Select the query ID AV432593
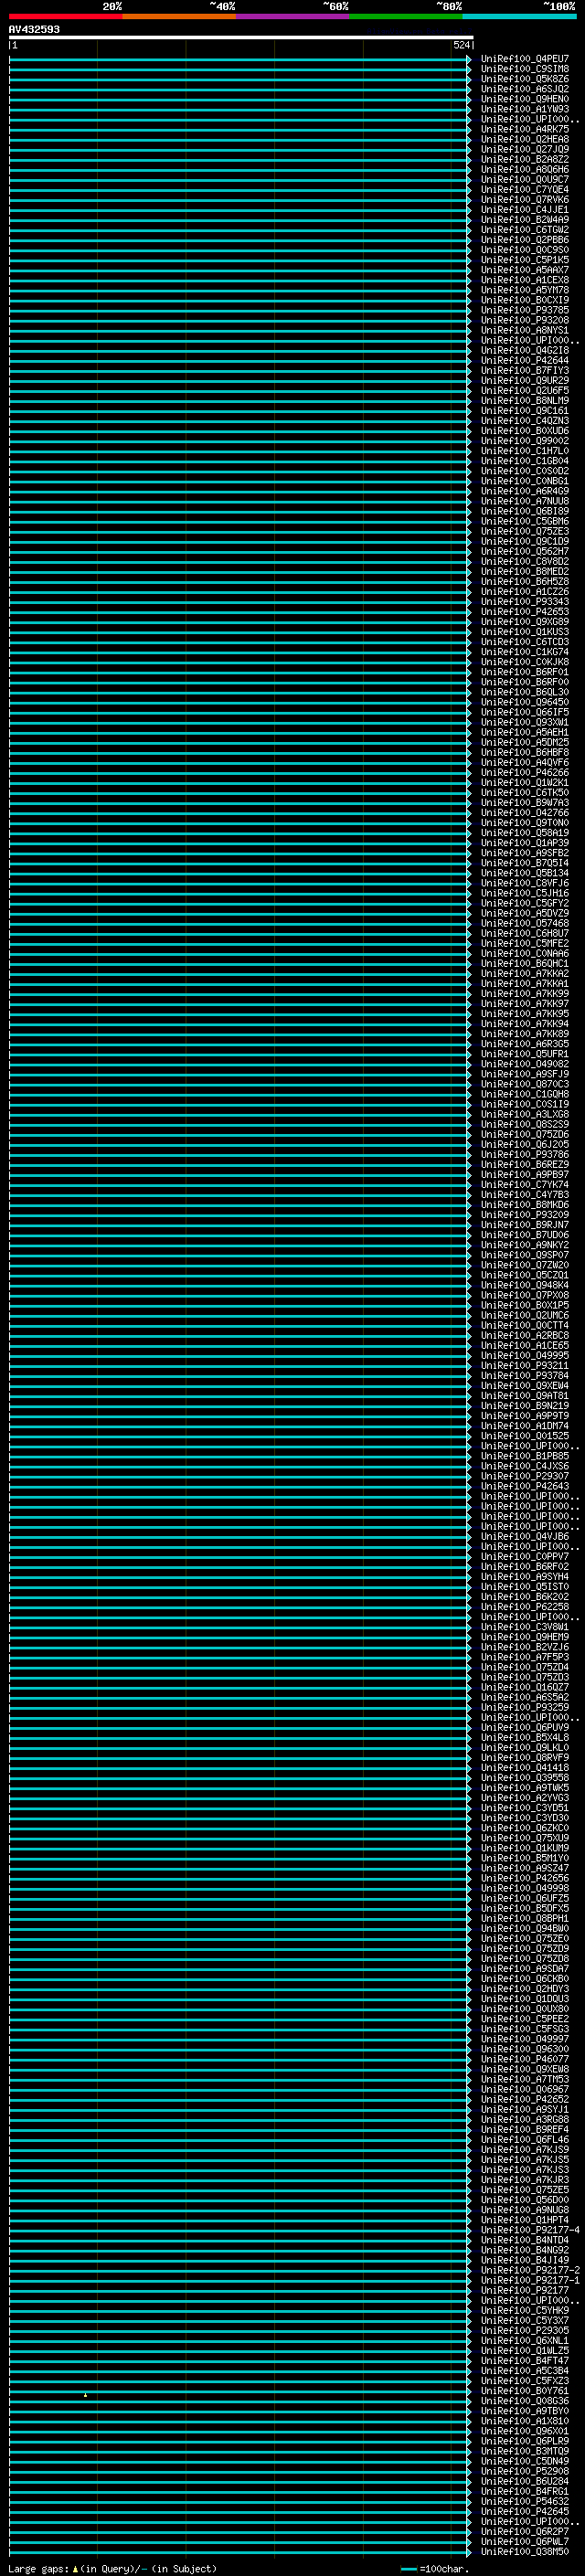Viewport: 585px width, 2576px height. point(34,30)
